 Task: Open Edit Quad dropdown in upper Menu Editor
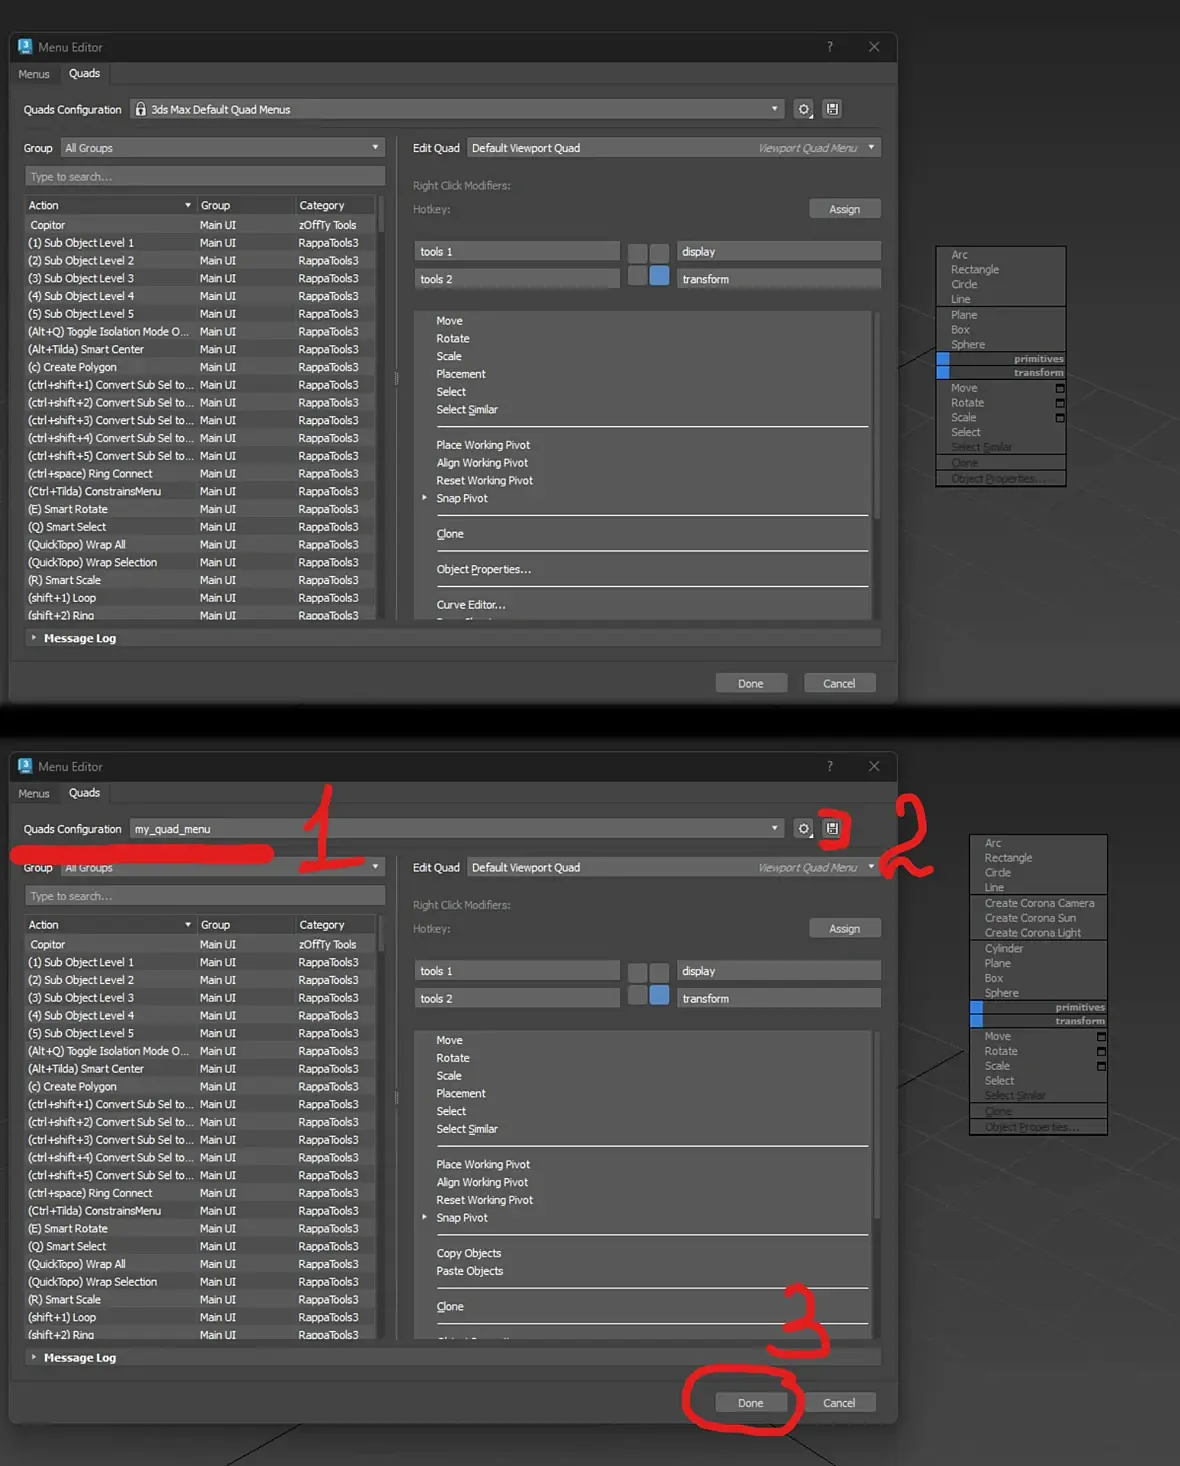674,148
